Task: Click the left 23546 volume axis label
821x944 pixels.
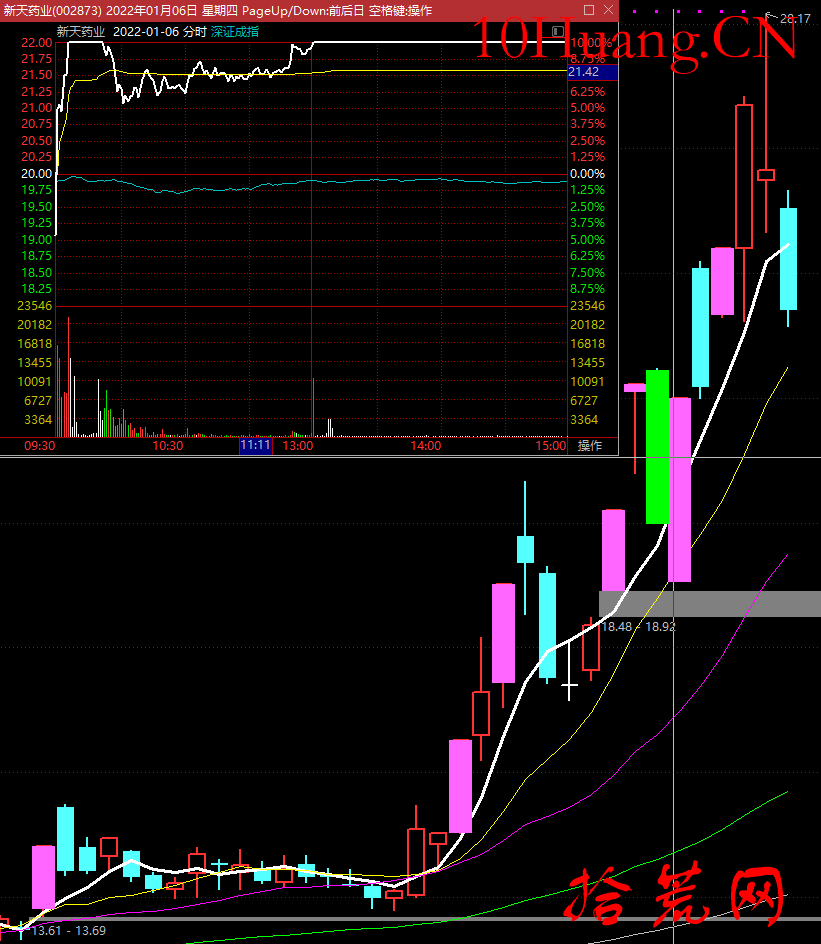Action: point(36,306)
